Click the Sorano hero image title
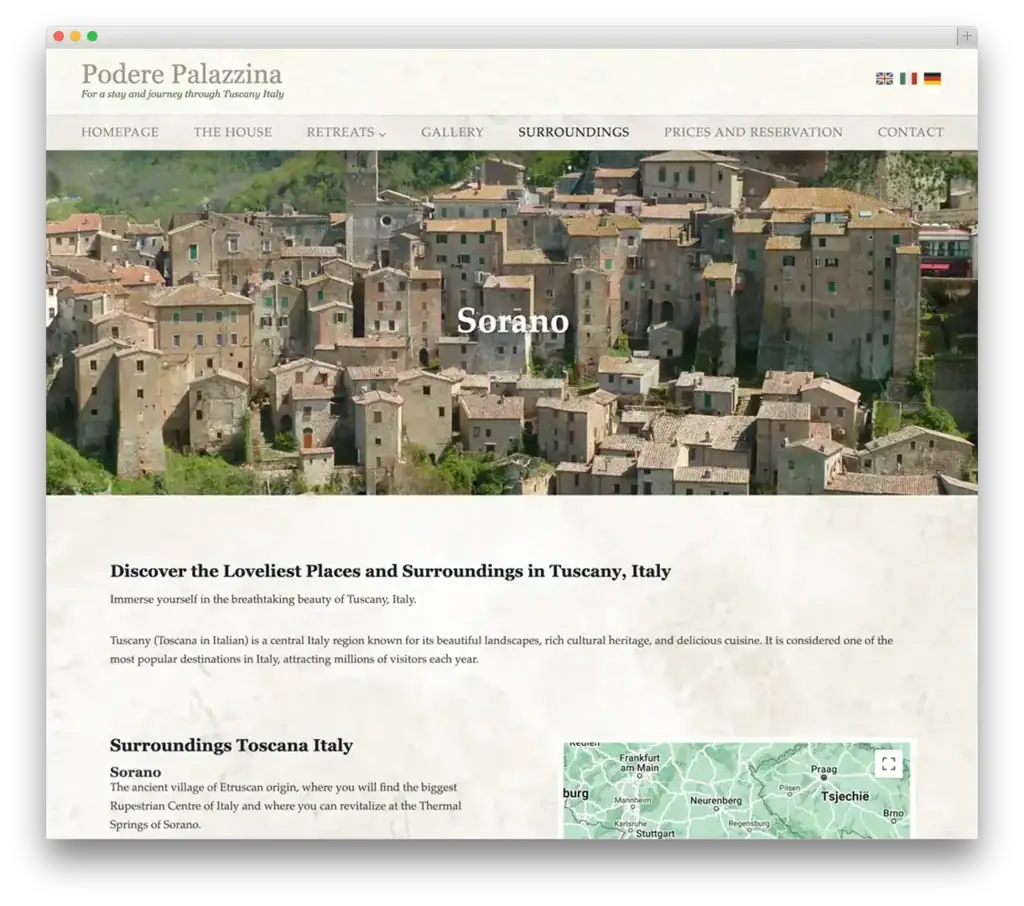This screenshot has height=906, width=1024. 513,321
